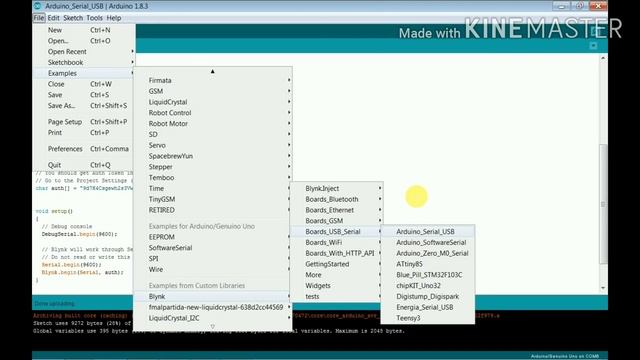Image resolution: width=640 pixels, height=360 pixels.
Task: Open Boards_GSM submenu
Action: [x=337, y=221]
